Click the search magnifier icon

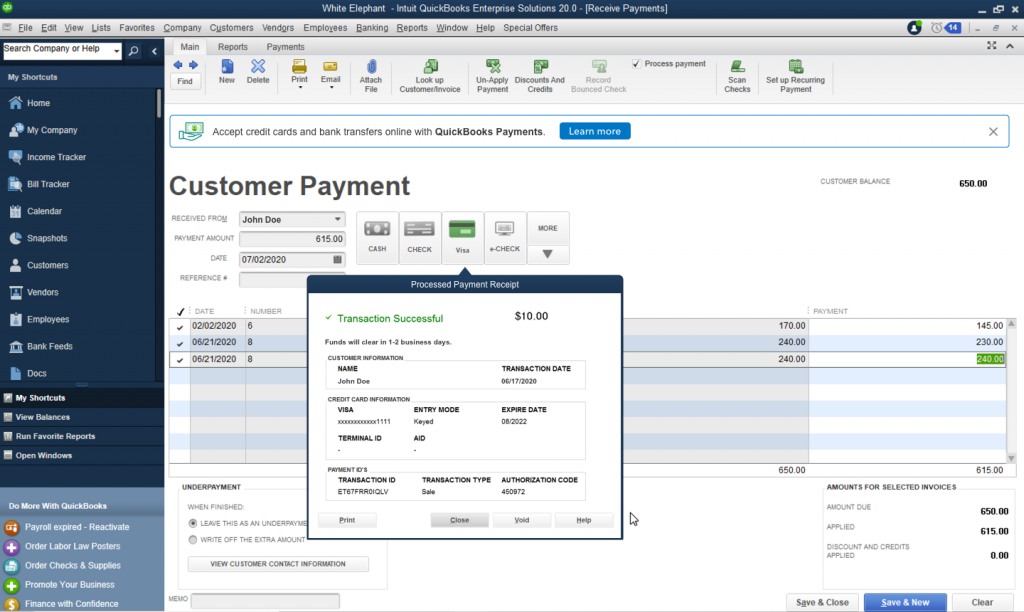(133, 51)
